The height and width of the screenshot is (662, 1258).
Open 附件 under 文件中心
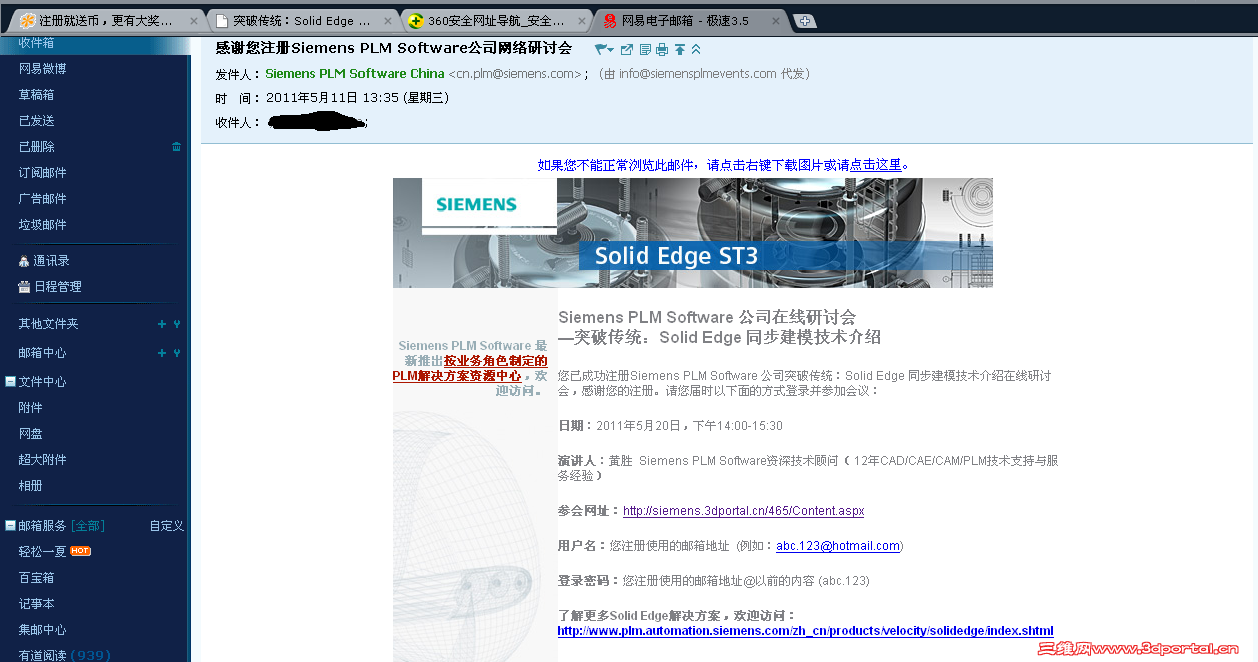(x=30, y=408)
